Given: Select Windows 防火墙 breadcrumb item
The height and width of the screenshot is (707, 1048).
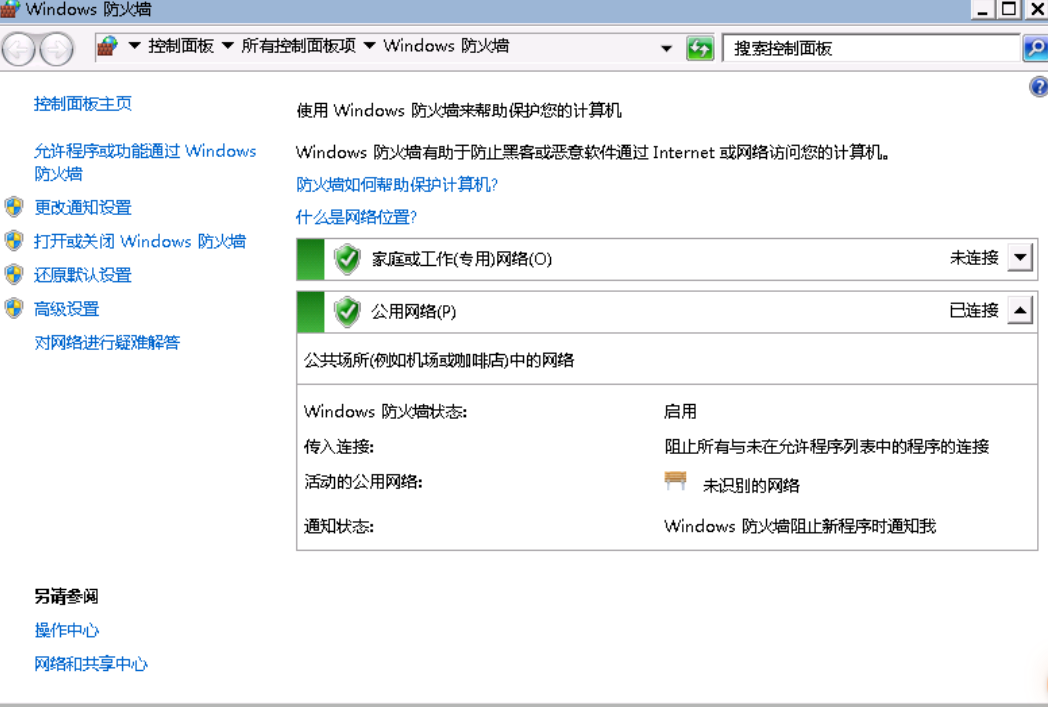Looking at the screenshot, I should pyautogui.click(x=446, y=46).
